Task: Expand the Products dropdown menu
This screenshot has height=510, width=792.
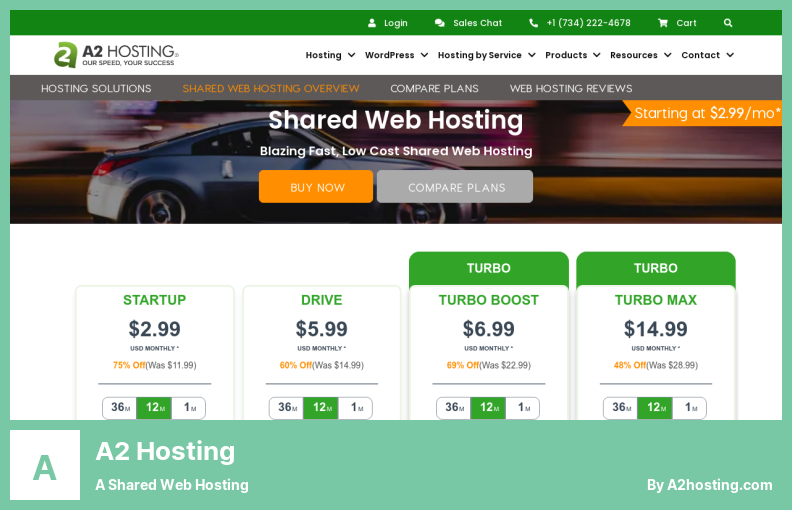Action: click(x=573, y=55)
